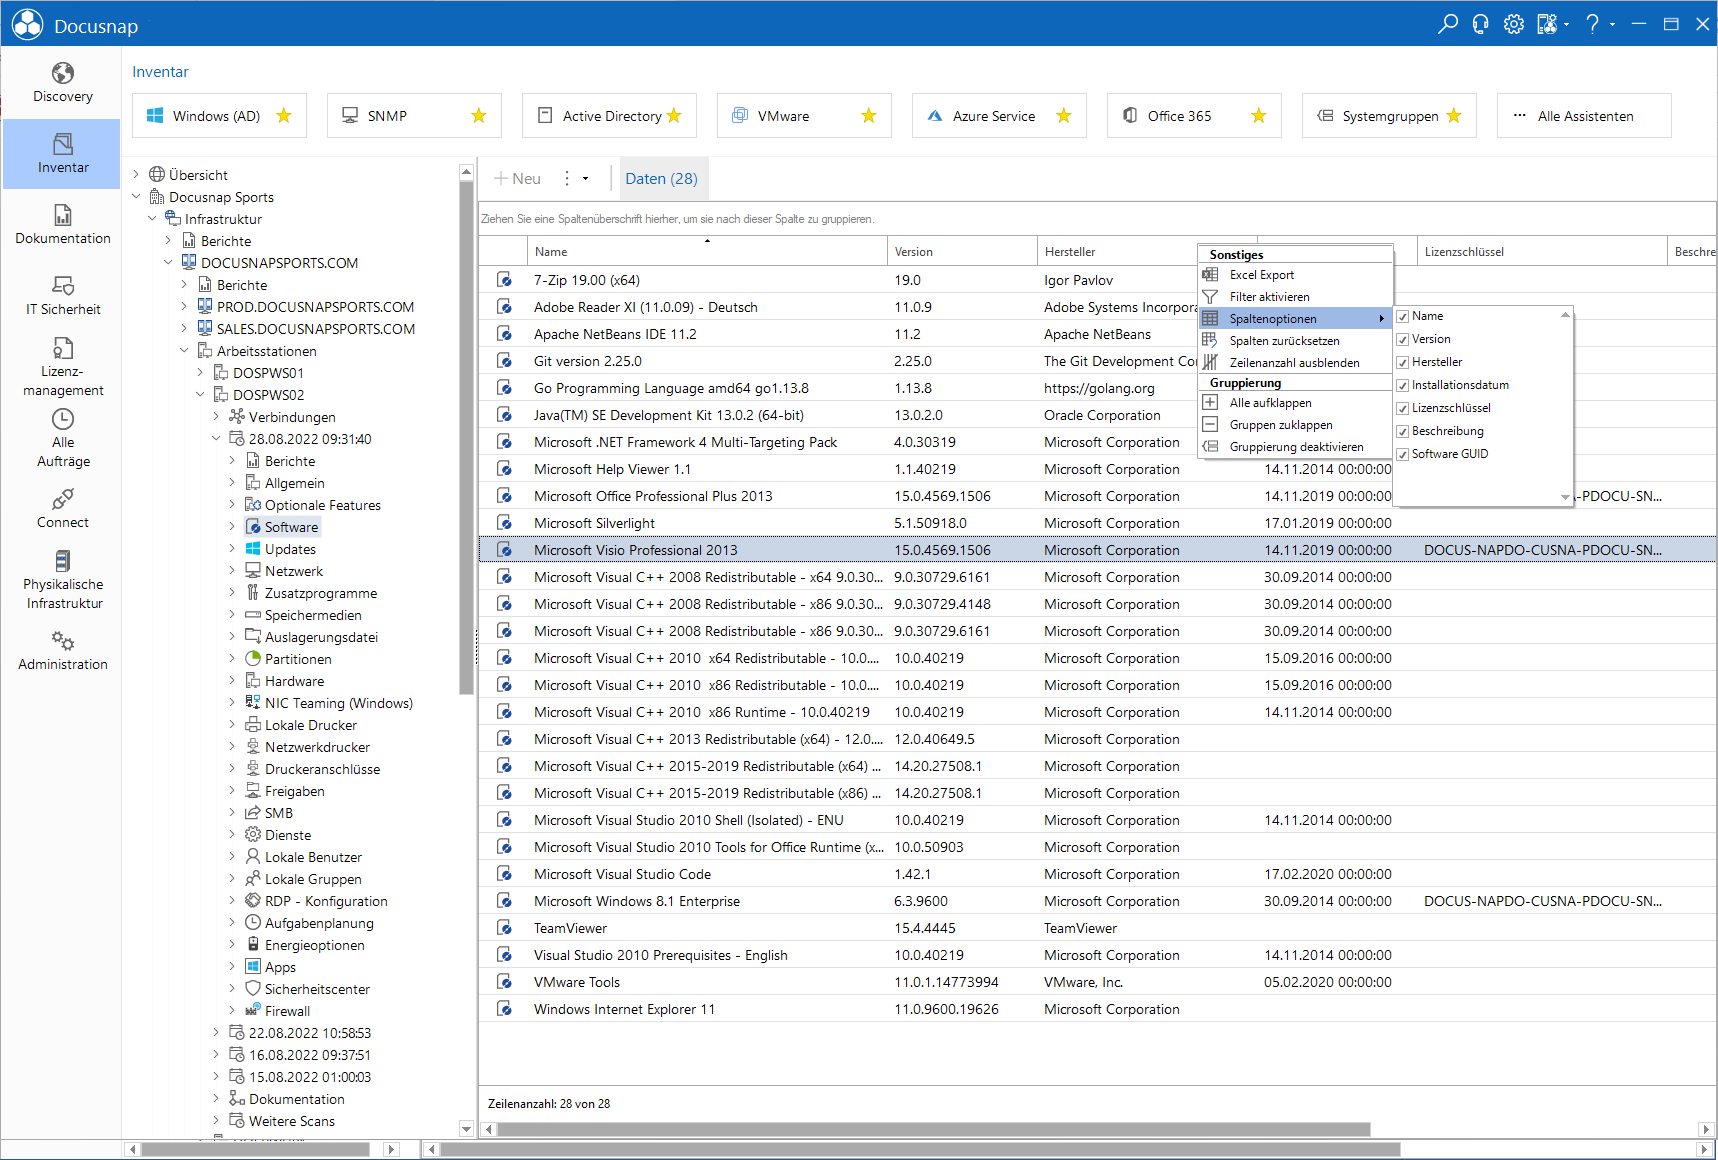This screenshot has height=1160, width=1718.
Task: Open settings gear in title bar
Action: [1514, 24]
